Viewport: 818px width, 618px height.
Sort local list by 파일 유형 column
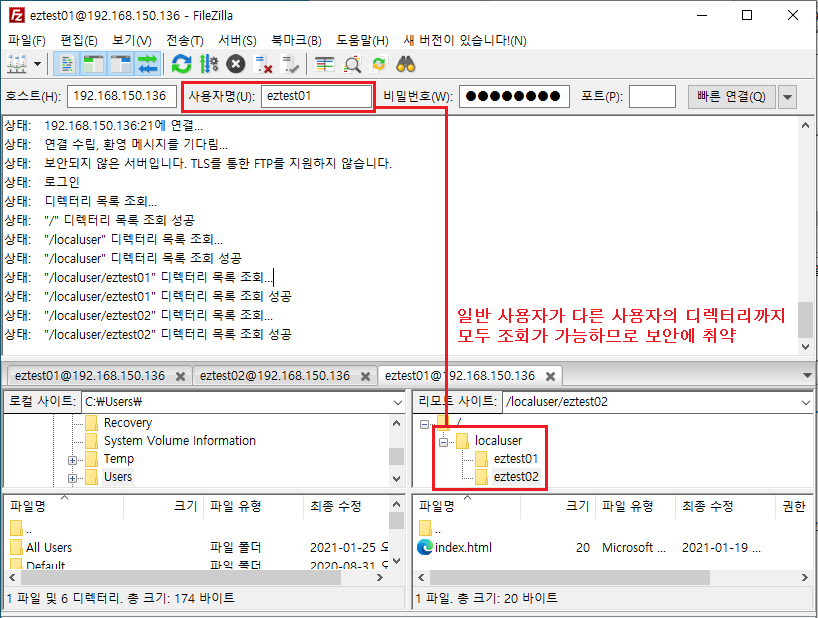(x=254, y=506)
